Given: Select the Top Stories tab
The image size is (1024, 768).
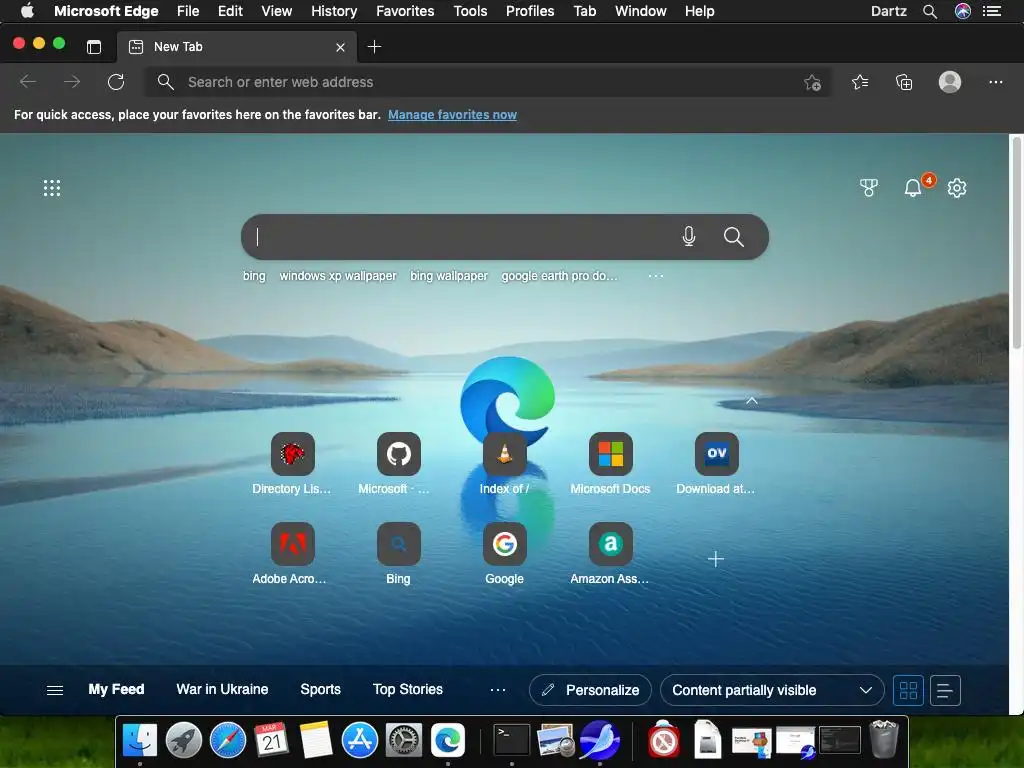Looking at the screenshot, I should pos(408,690).
